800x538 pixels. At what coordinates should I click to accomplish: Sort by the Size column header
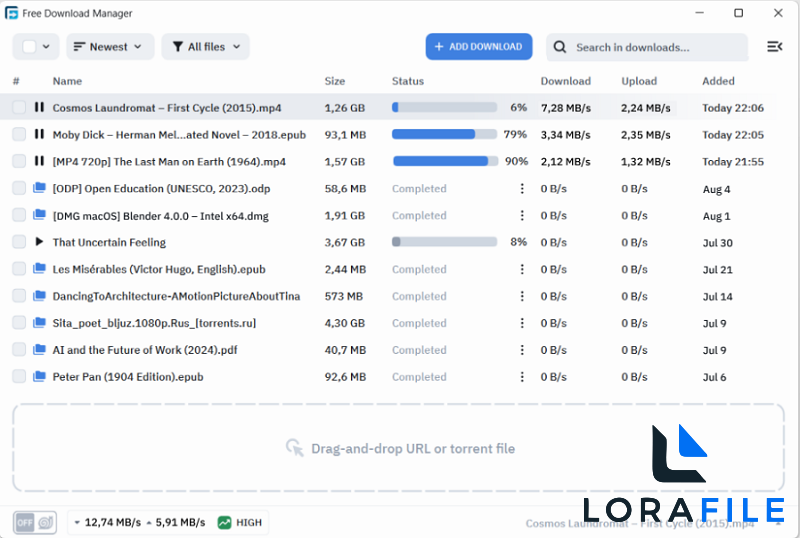click(x=335, y=81)
